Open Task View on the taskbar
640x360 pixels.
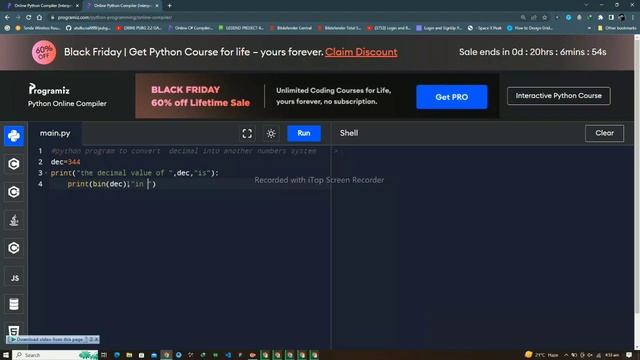104,355
